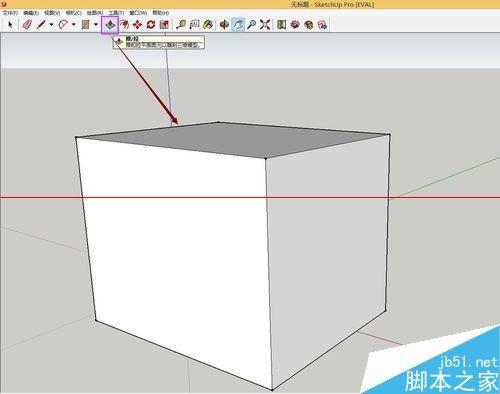This screenshot has width=500, height=394.
Task: Choose the Zoom magnifier tool
Action: (x=252, y=25)
